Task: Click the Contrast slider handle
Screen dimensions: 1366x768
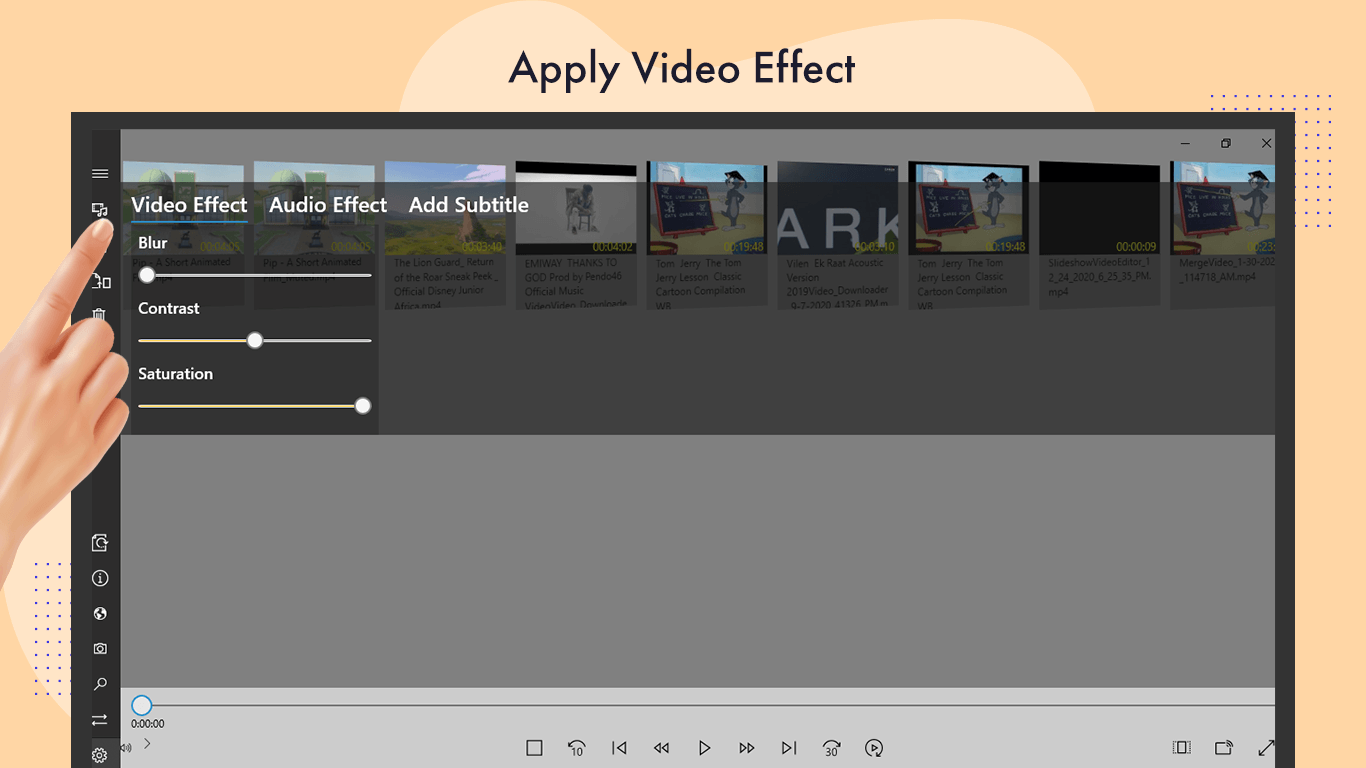Action: 255,341
